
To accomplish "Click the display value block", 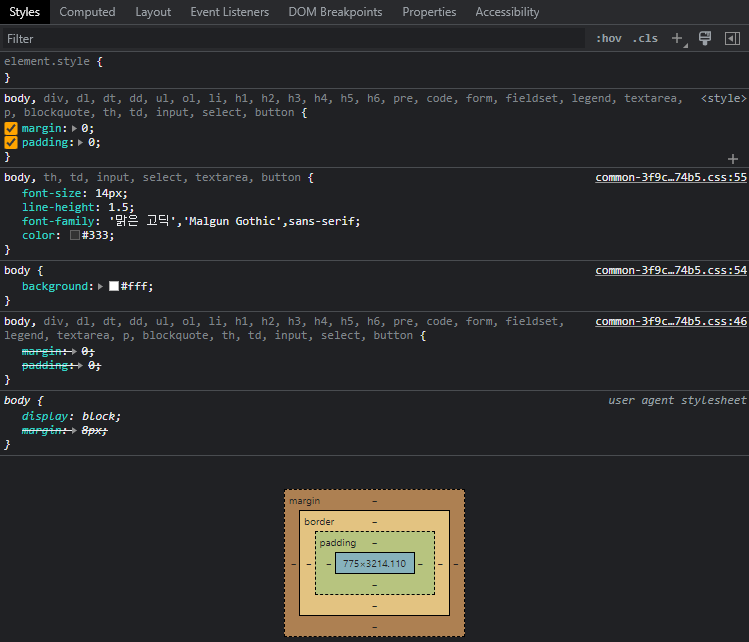I will pos(99,417).
